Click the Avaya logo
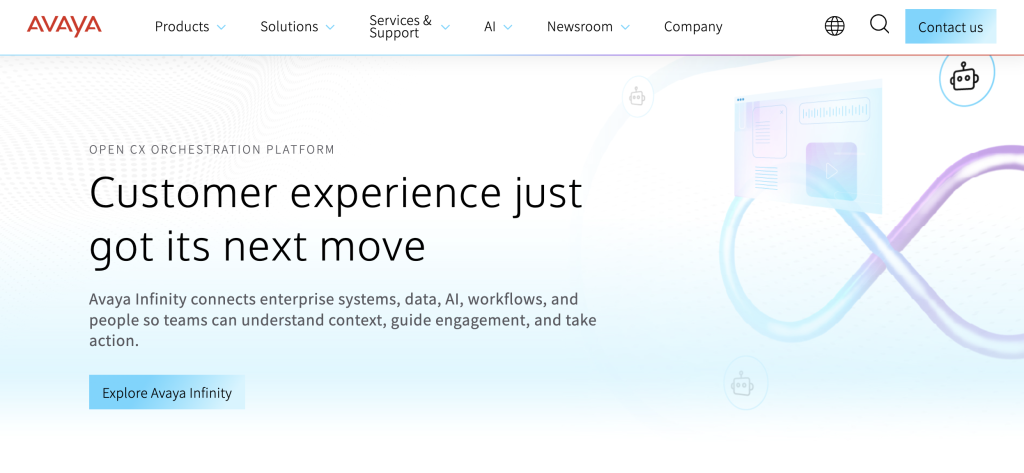 (x=64, y=26)
